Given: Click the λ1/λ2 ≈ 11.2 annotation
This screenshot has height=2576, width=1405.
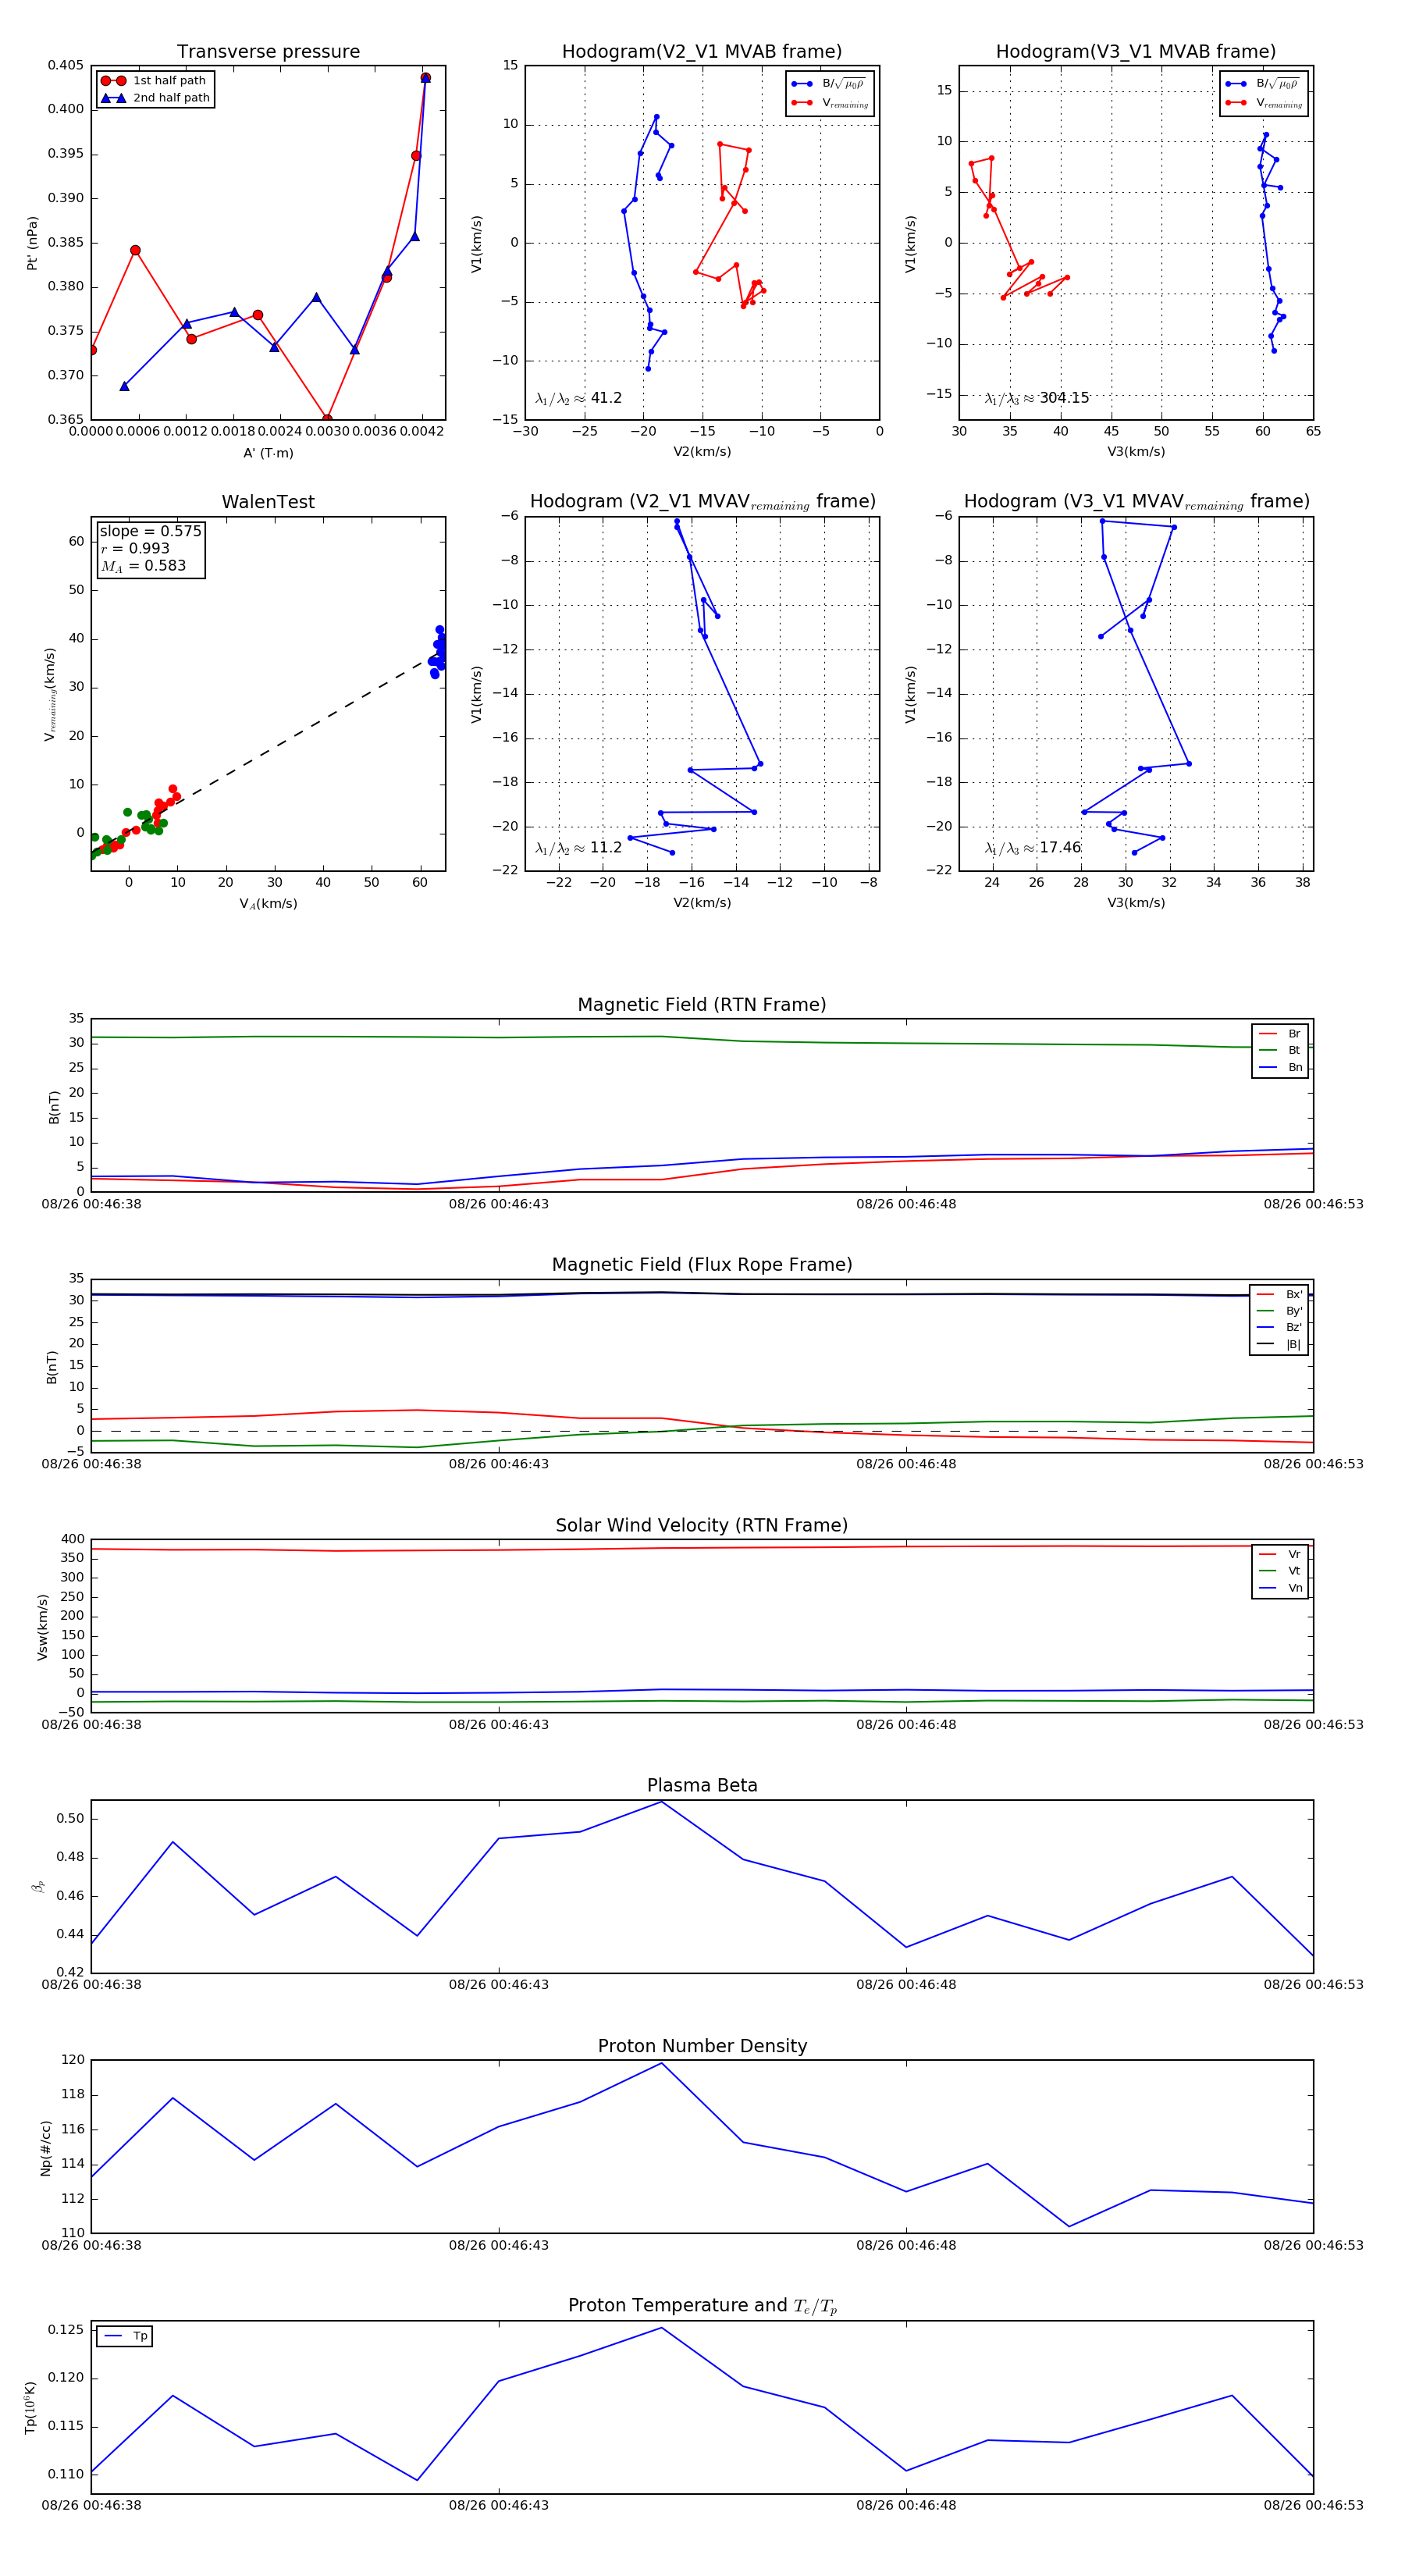Looking at the screenshot, I should [578, 848].
